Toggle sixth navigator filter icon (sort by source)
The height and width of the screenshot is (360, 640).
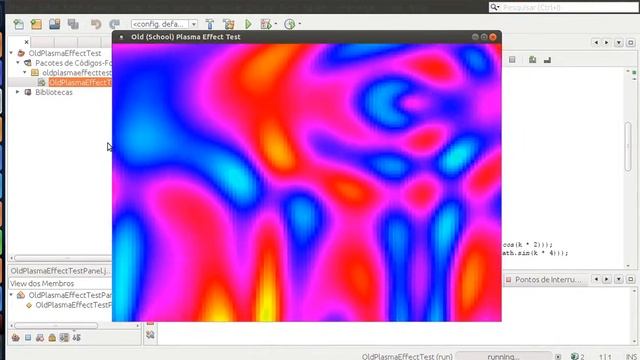(x=77, y=338)
